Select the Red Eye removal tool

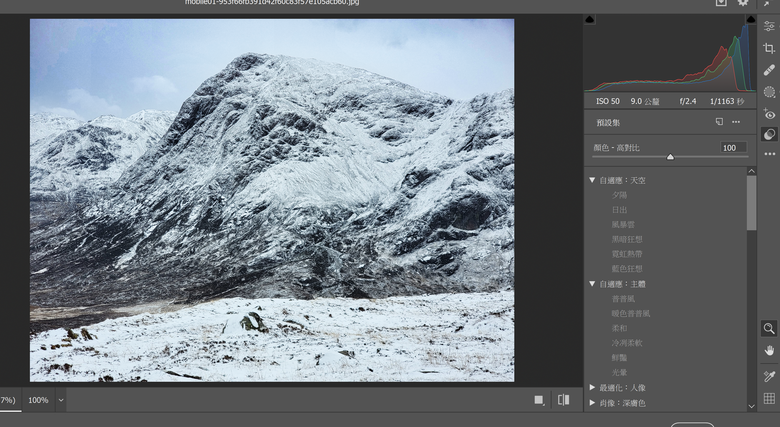[769, 114]
